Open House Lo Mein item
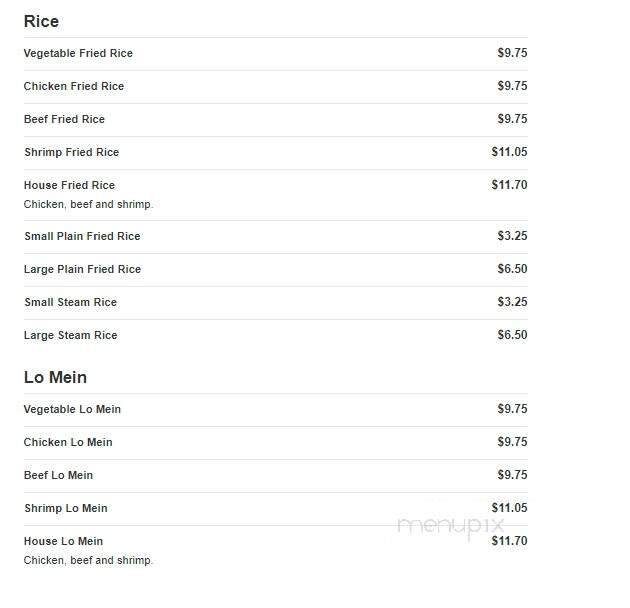 point(63,541)
